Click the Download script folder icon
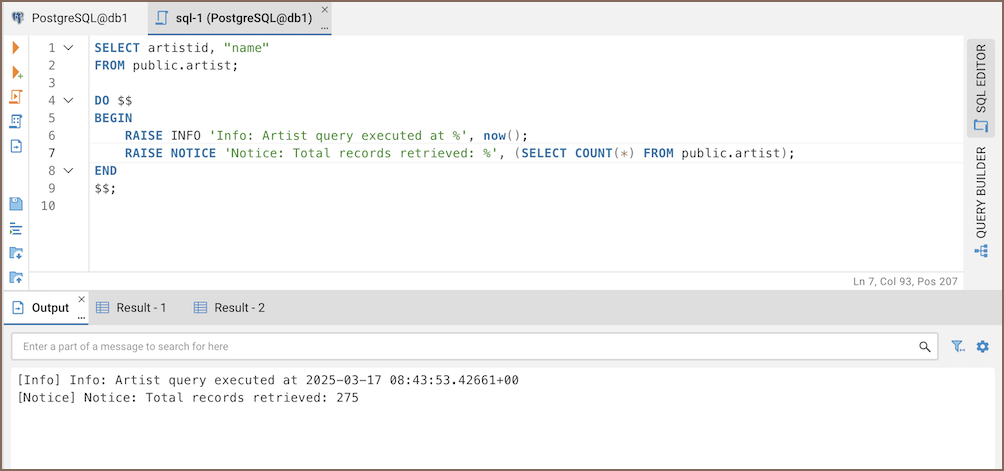 [16, 253]
